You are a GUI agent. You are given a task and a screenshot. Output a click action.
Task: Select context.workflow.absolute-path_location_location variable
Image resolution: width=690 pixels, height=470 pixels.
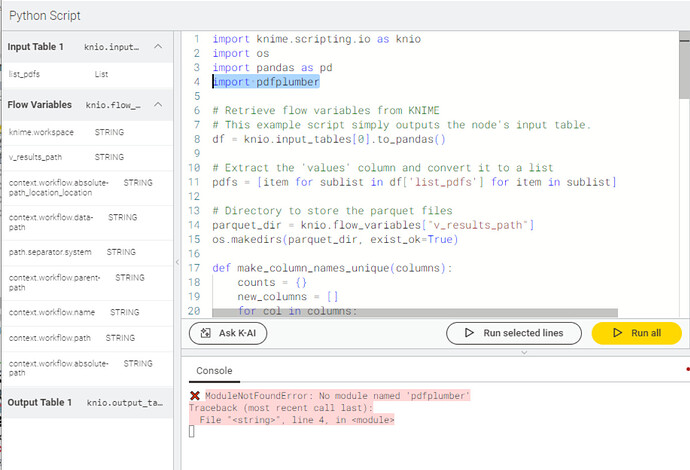(88, 187)
